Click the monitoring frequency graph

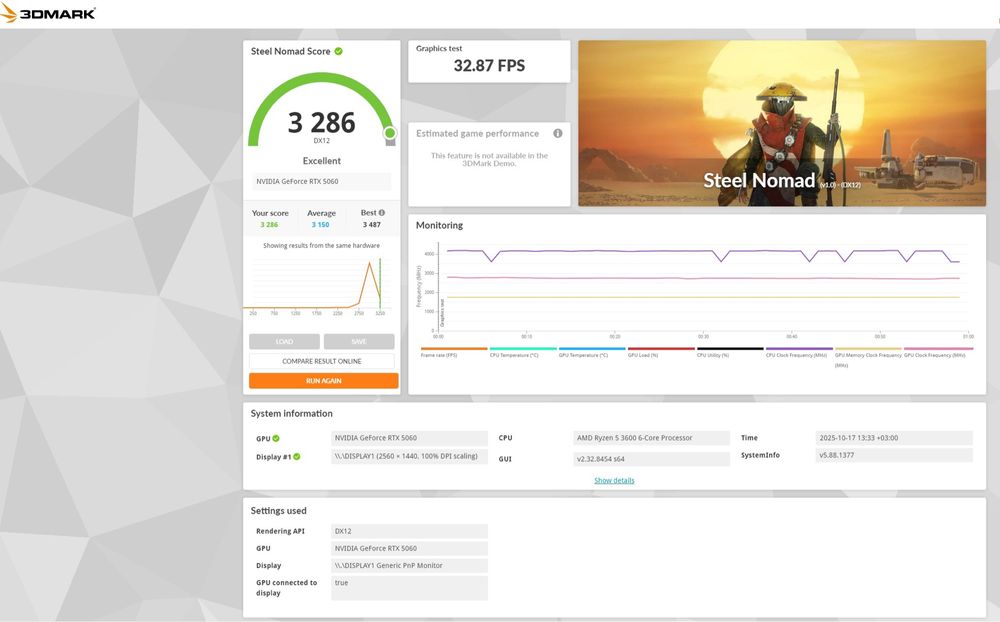(x=695, y=290)
